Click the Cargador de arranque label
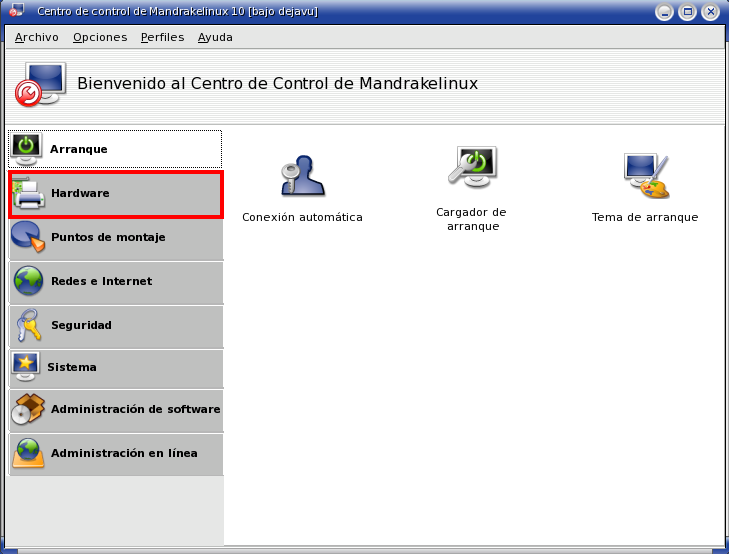The height and width of the screenshot is (554, 729). (471, 219)
